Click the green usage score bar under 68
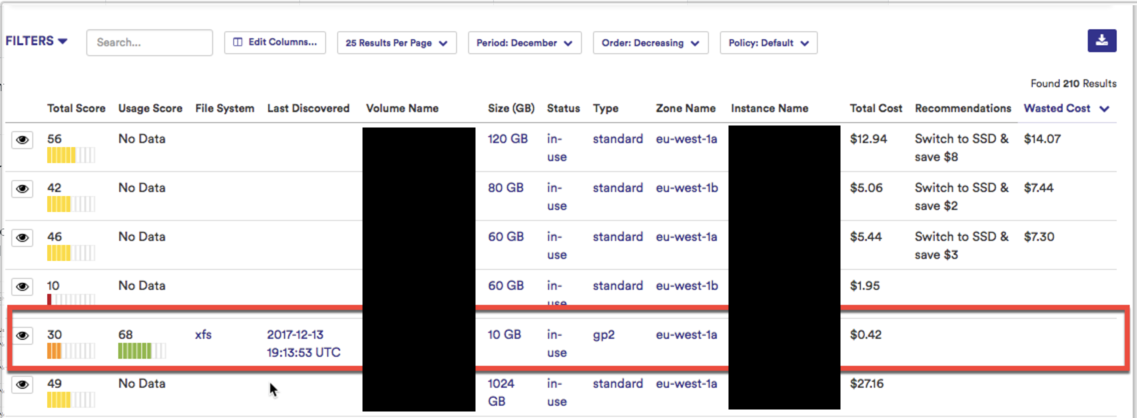 click(x=142, y=352)
